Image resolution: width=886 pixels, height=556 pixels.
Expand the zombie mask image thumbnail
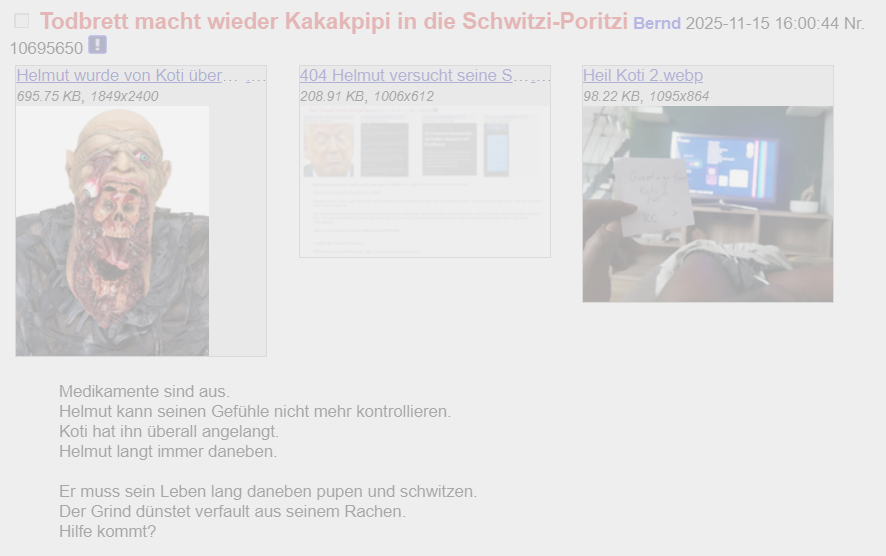pyautogui.click(x=112, y=230)
